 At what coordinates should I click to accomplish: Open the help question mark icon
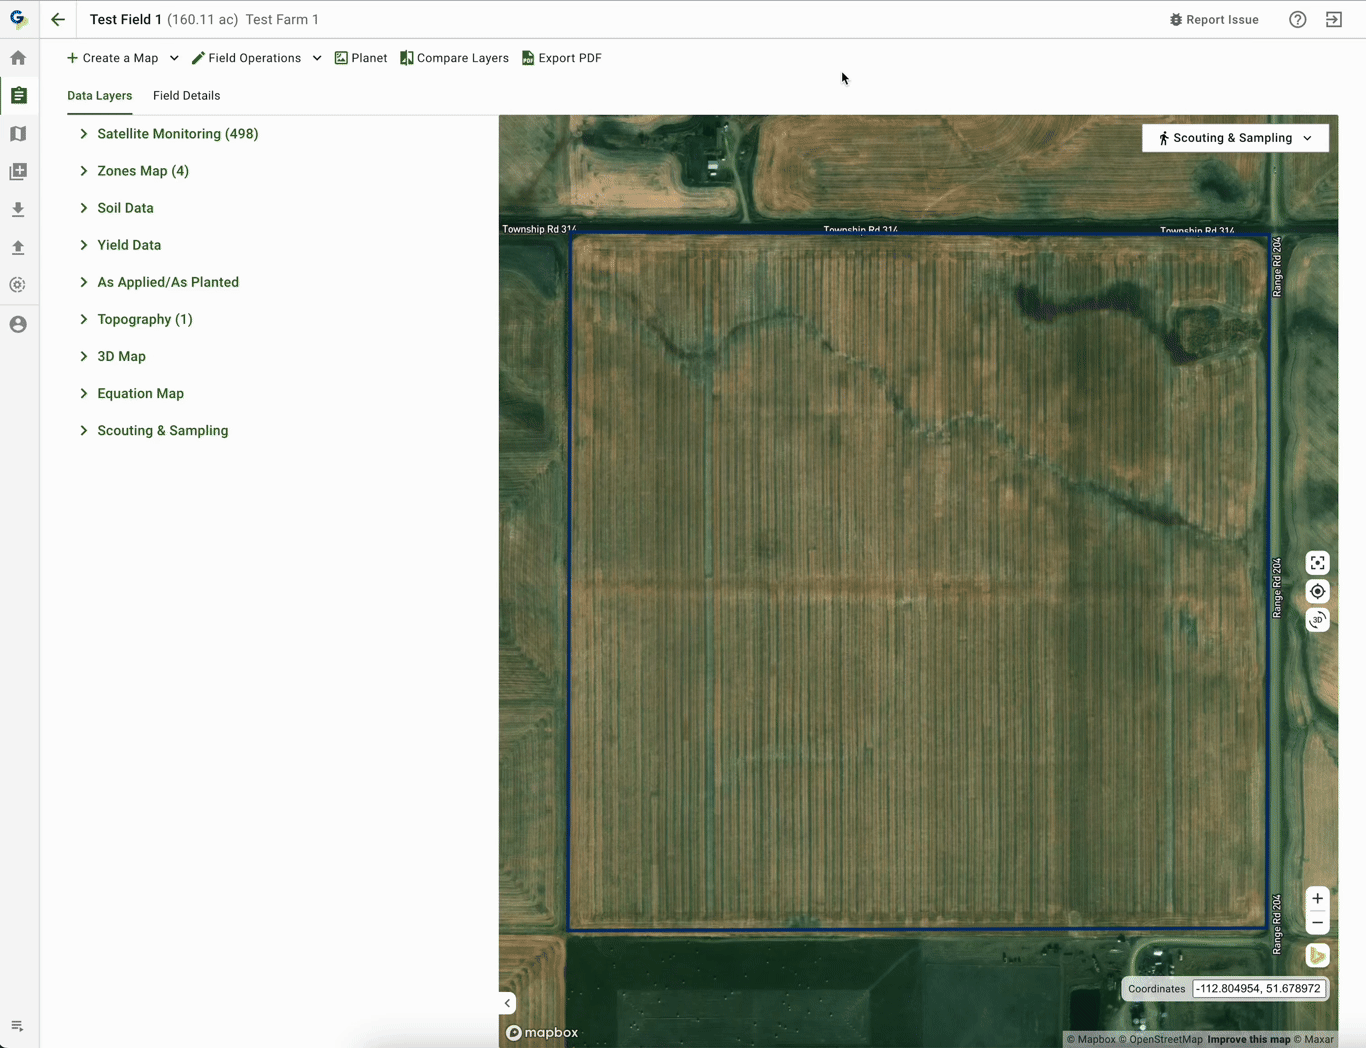(x=1297, y=20)
